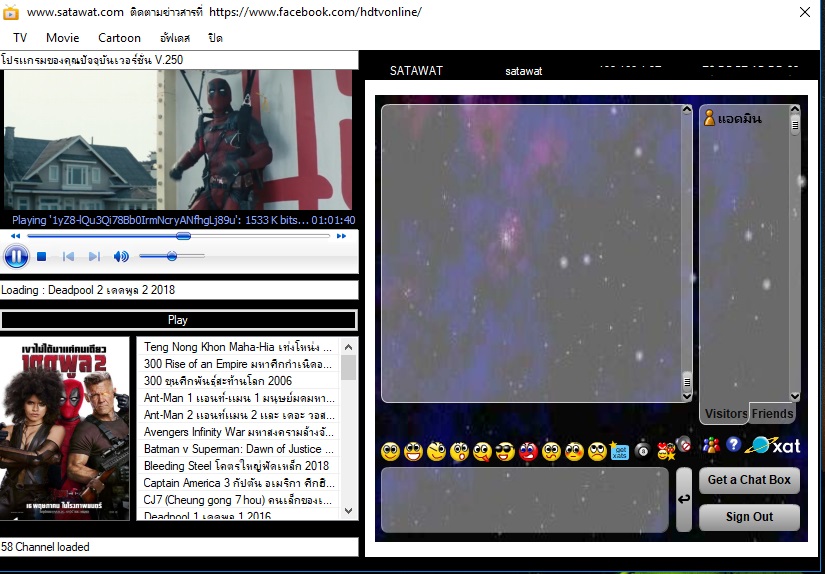825x574 pixels.
Task: Go to previous track in player
Action: click(x=68, y=257)
